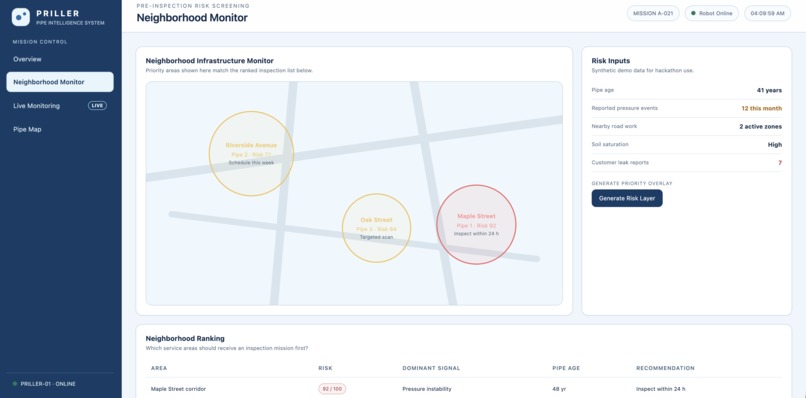
Task: Click the '48 yr' pipe age cell
Action: [559, 389]
